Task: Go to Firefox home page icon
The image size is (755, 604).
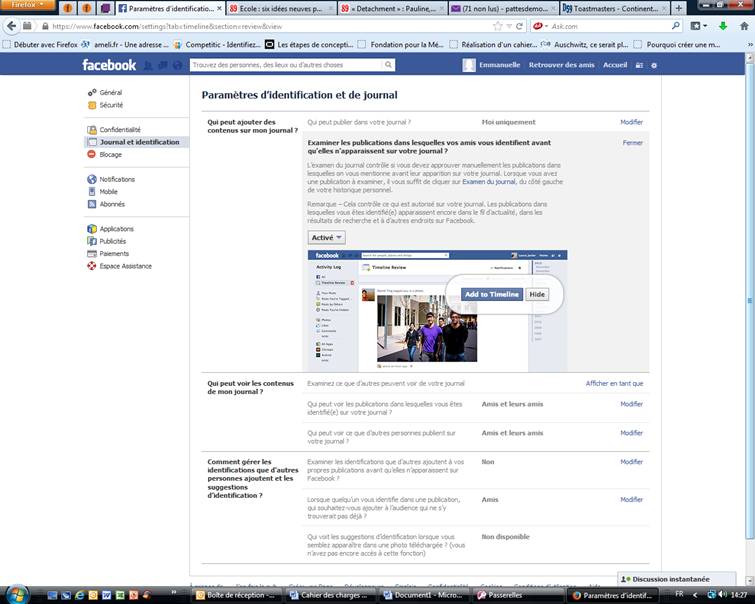Action: click(x=744, y=26)
